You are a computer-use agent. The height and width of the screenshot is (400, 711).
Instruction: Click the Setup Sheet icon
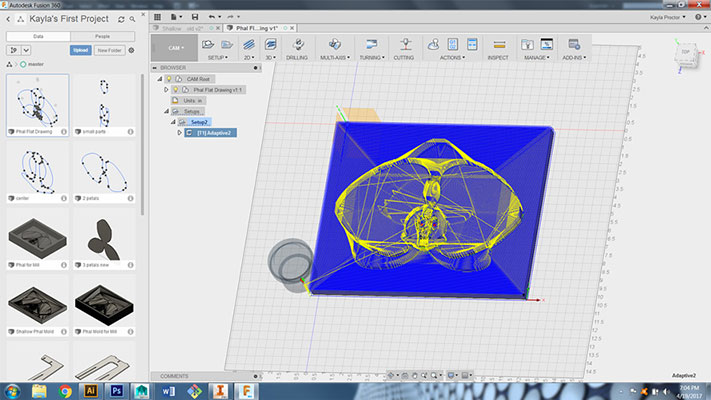tap(472, 44)
